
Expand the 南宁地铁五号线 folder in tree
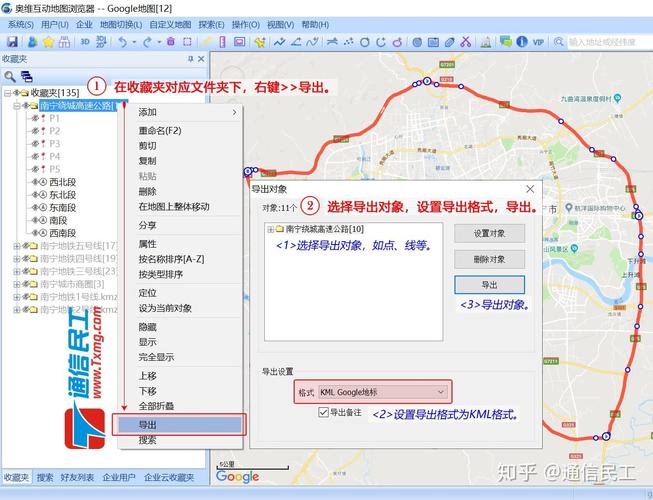[17, 246]
